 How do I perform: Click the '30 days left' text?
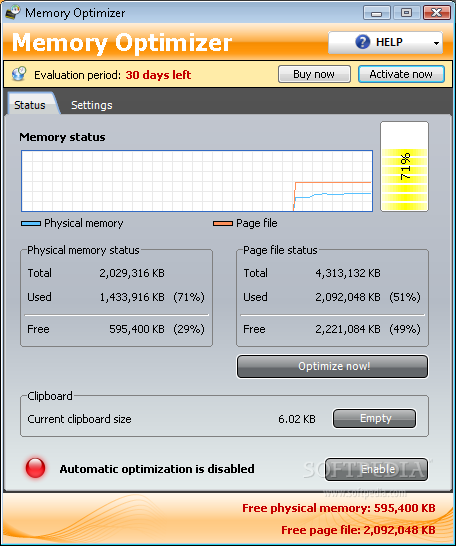tap(158, 75)
